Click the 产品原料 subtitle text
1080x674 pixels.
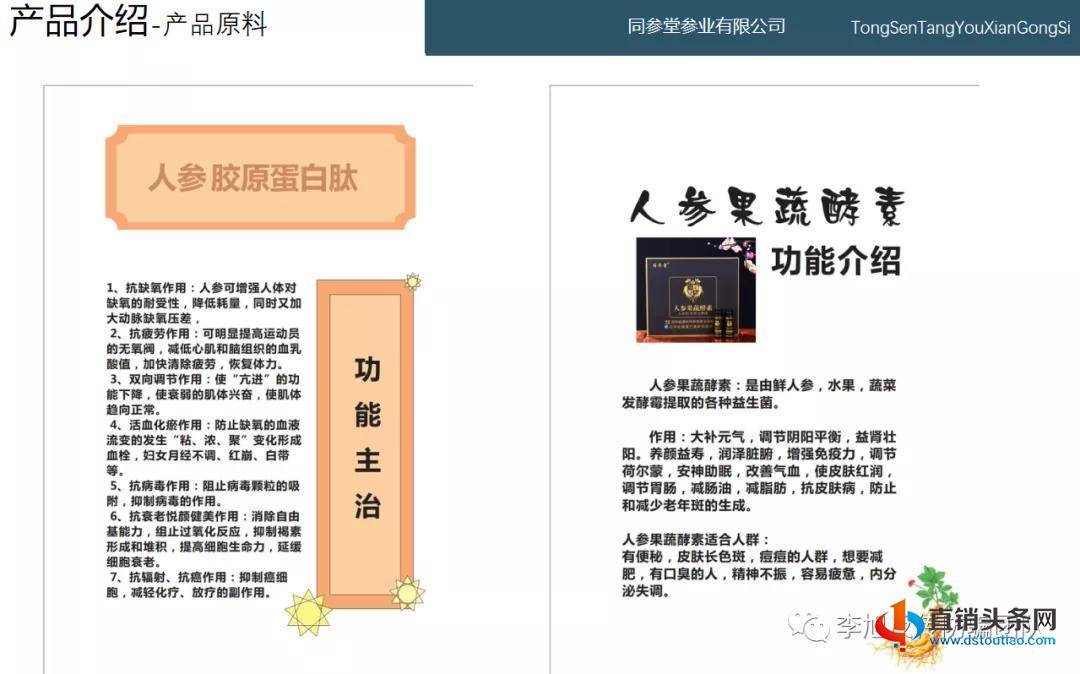(x=216, y=24)
